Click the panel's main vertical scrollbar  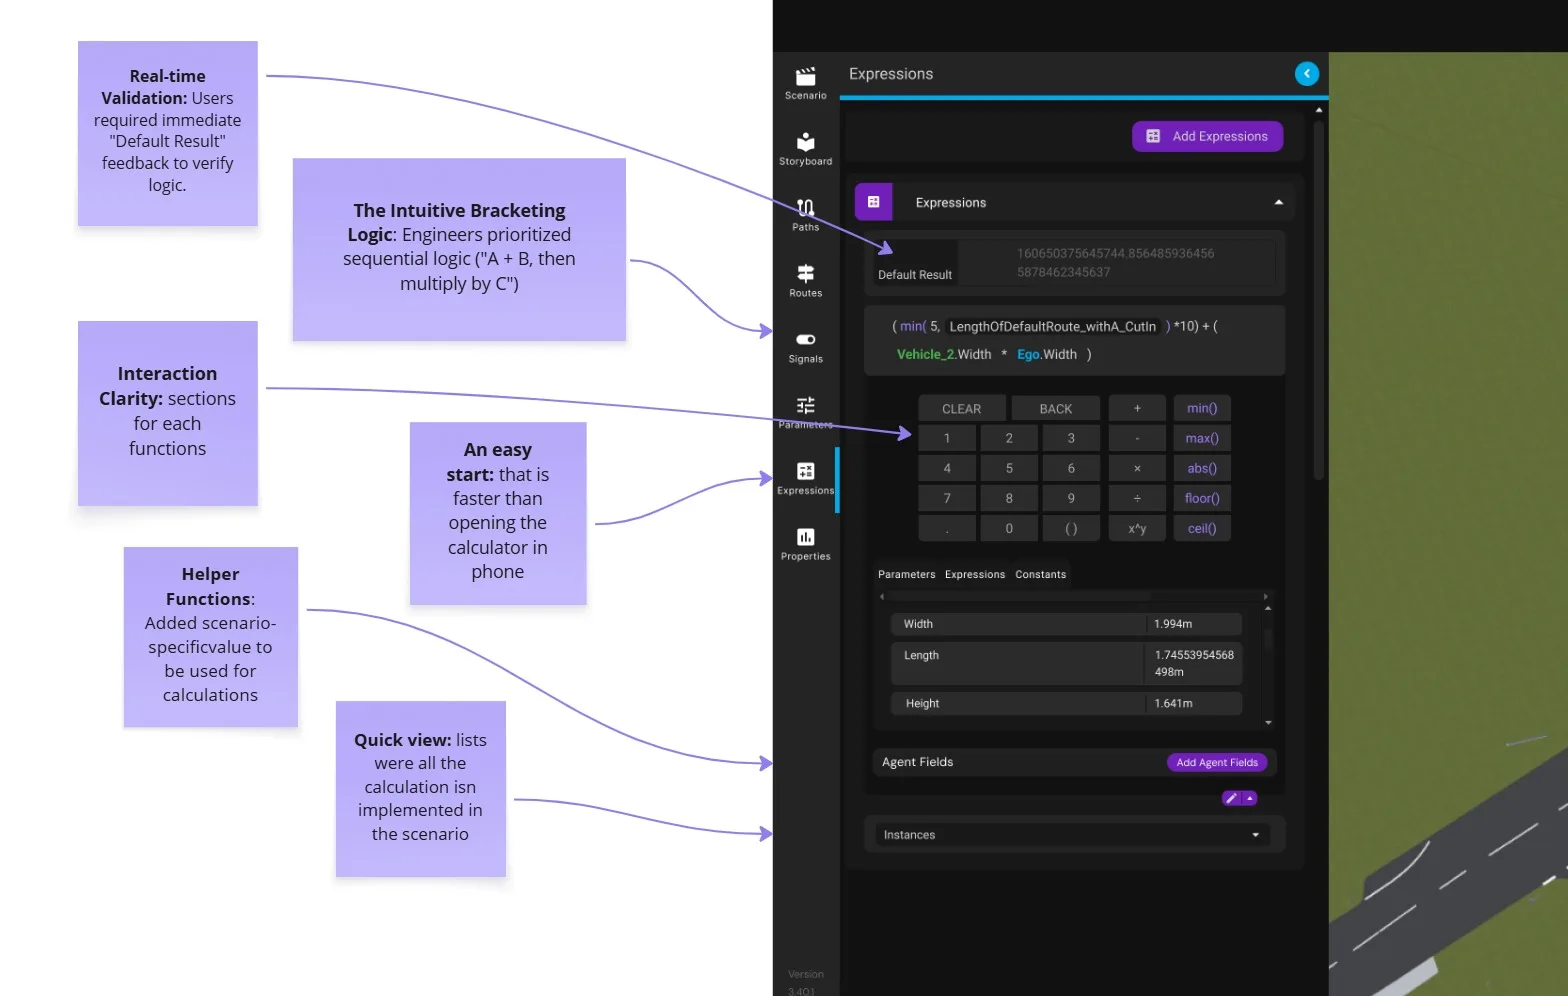pyautogui.click(x=1319, y=300)
